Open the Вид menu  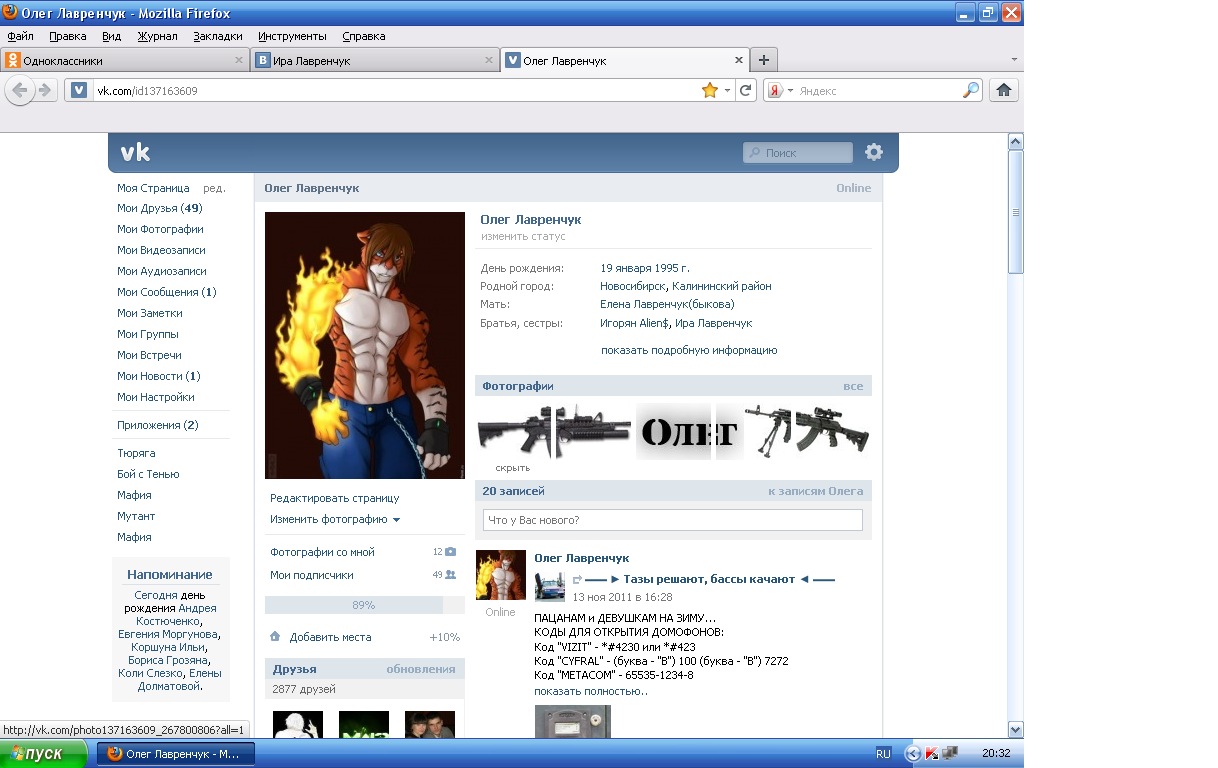[x=111, y=36]
